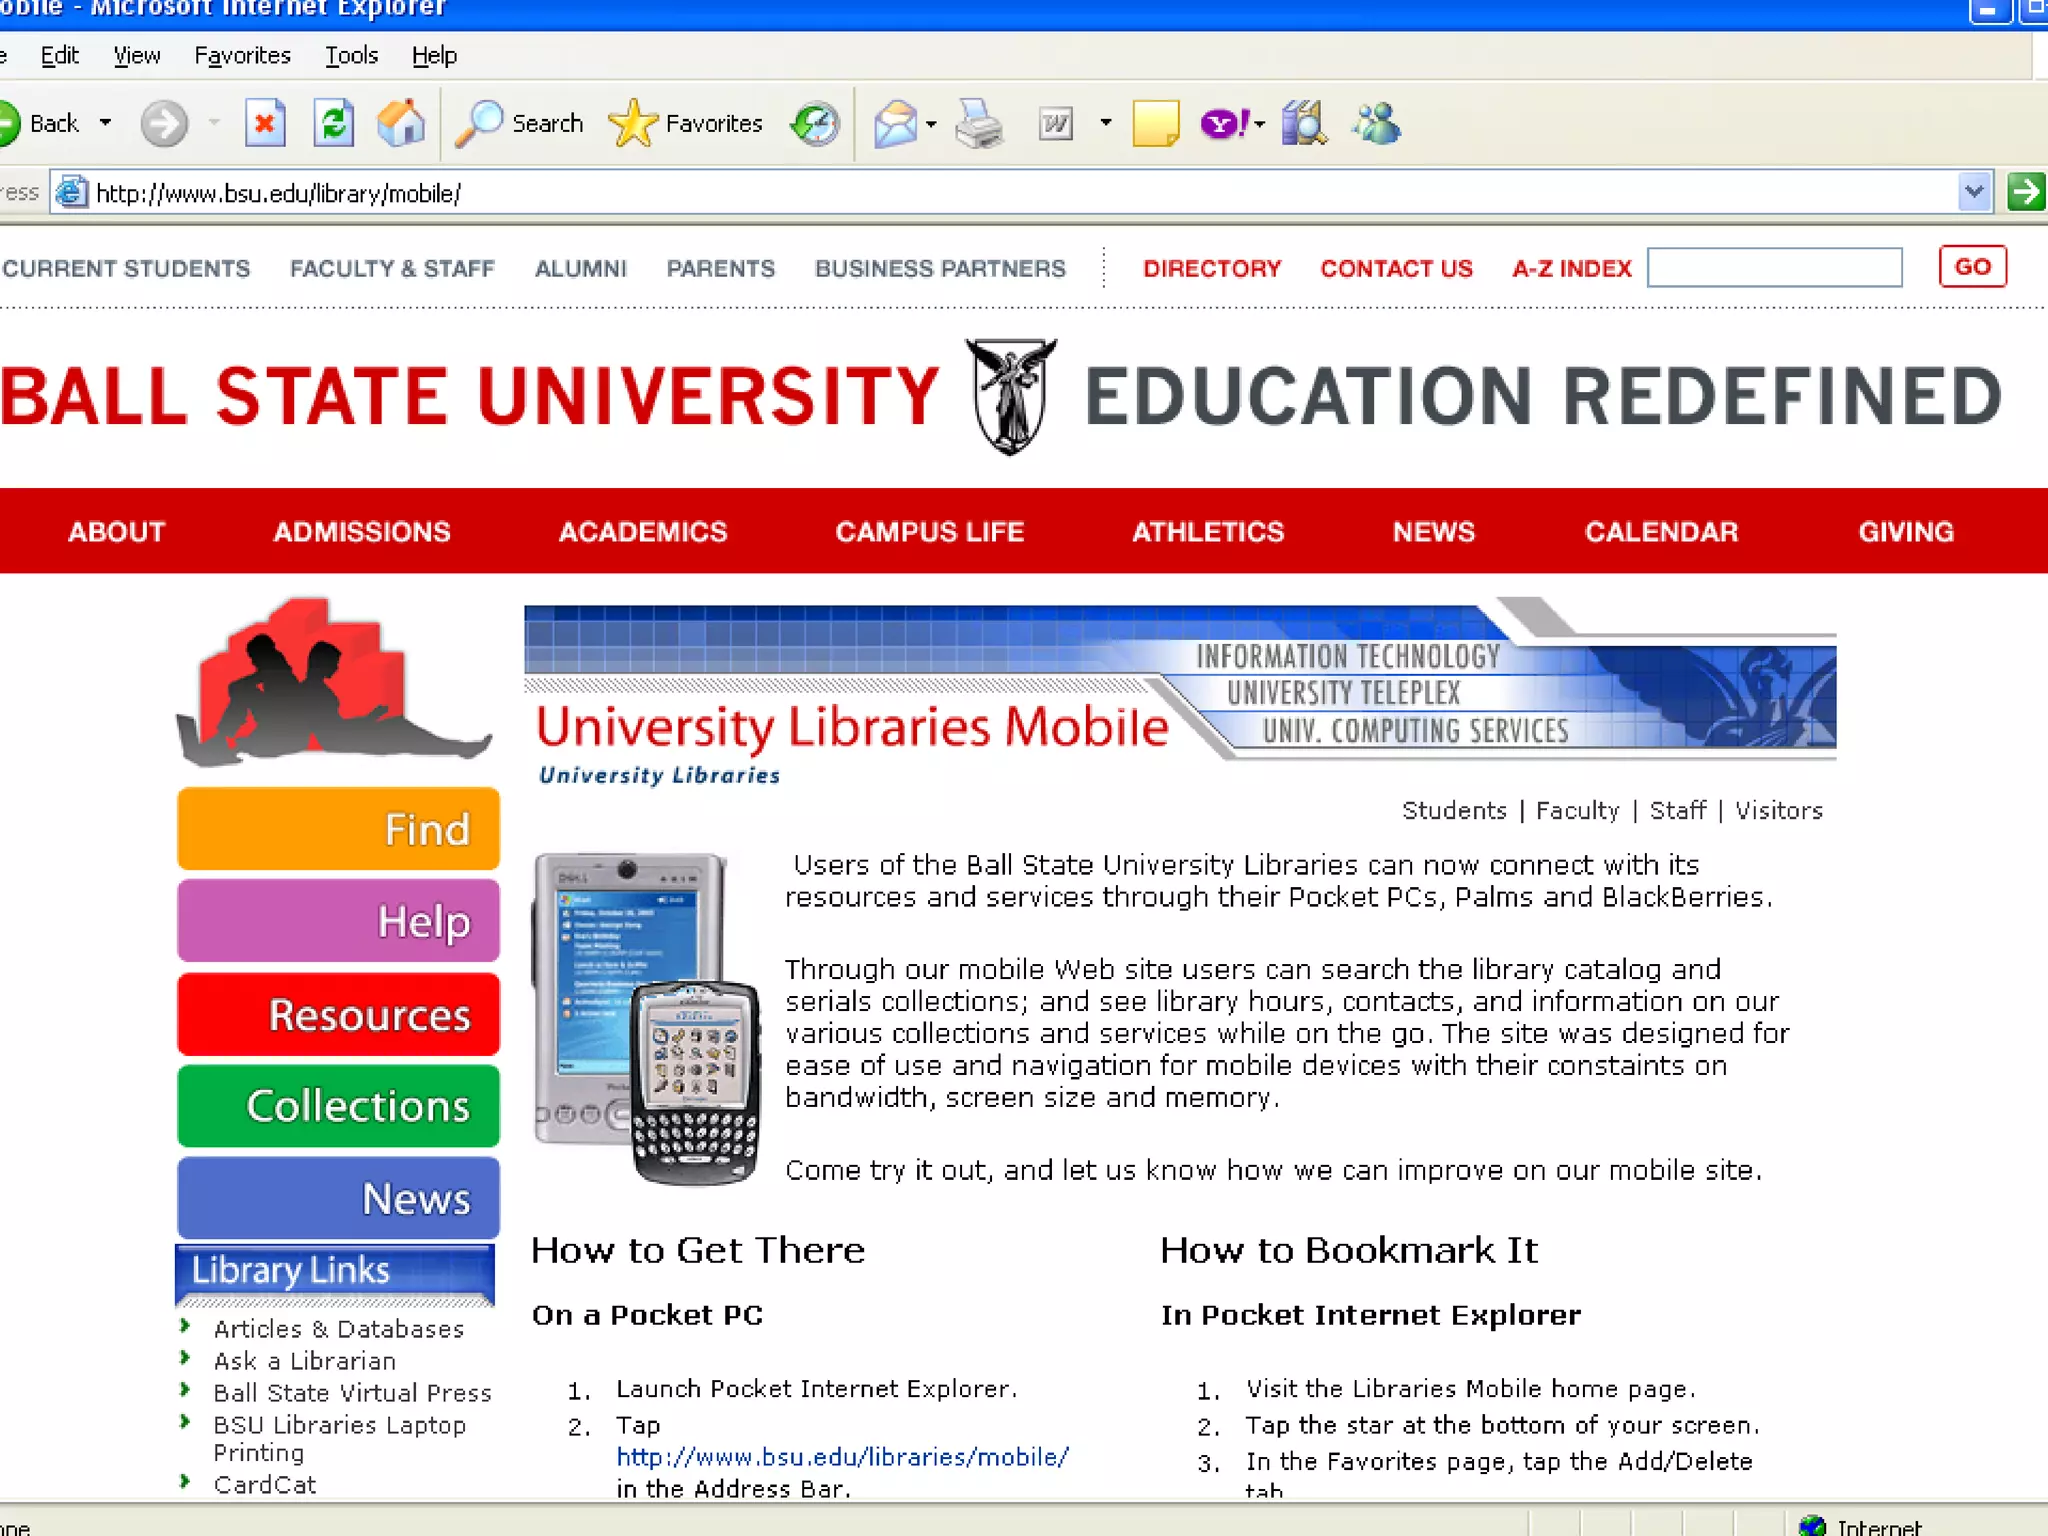
Task: Click the green address bar Go arrow
Action: pyautogui.click(x=2026, y=191)
